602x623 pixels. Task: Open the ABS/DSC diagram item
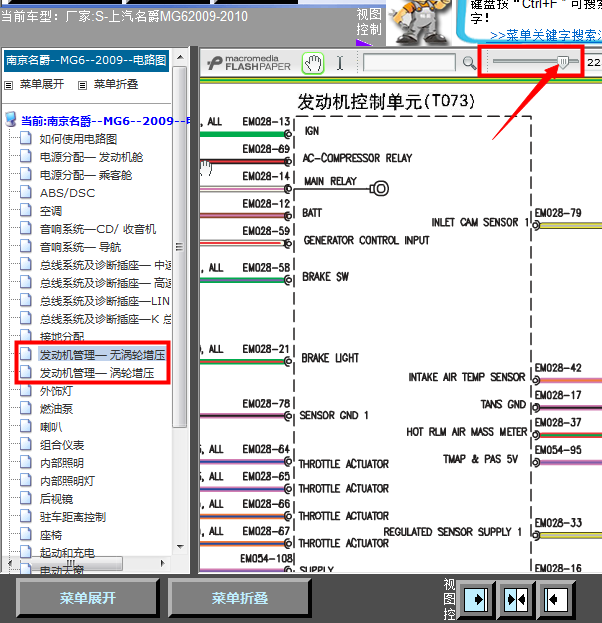68,193
